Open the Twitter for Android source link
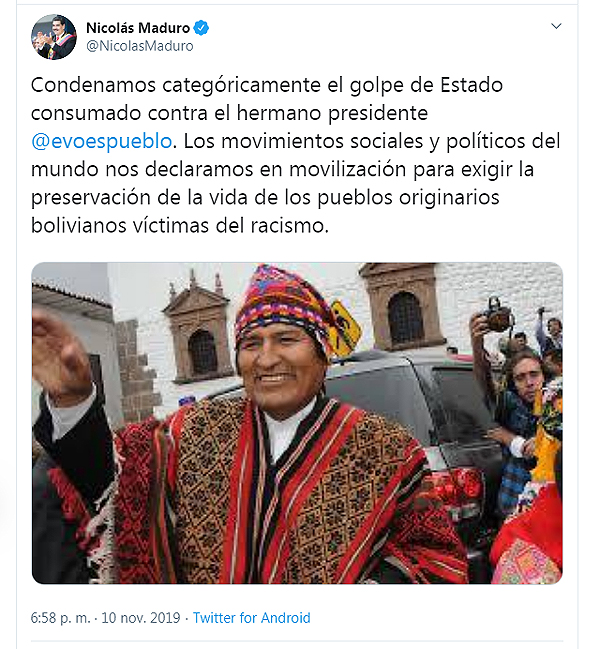This screenshot has width=600, height=649. click(x=252, y=618)
